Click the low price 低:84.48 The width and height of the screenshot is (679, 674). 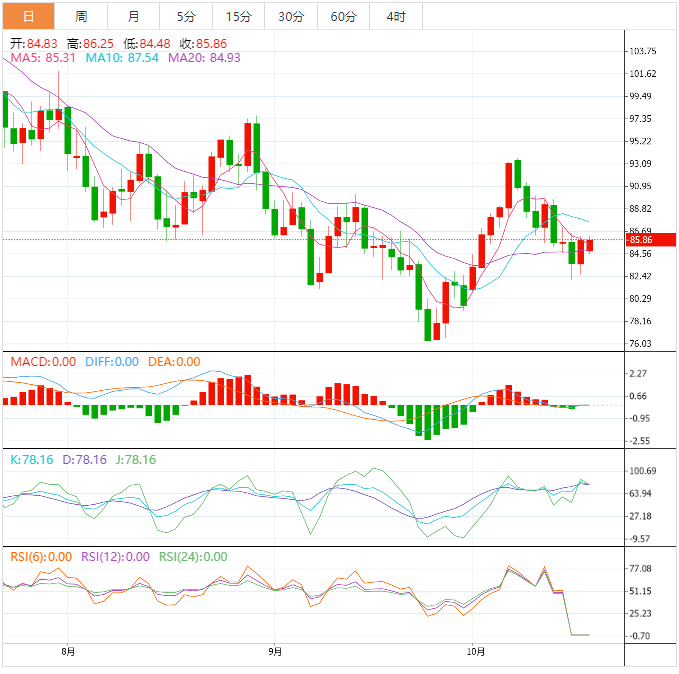pos(147,43)
